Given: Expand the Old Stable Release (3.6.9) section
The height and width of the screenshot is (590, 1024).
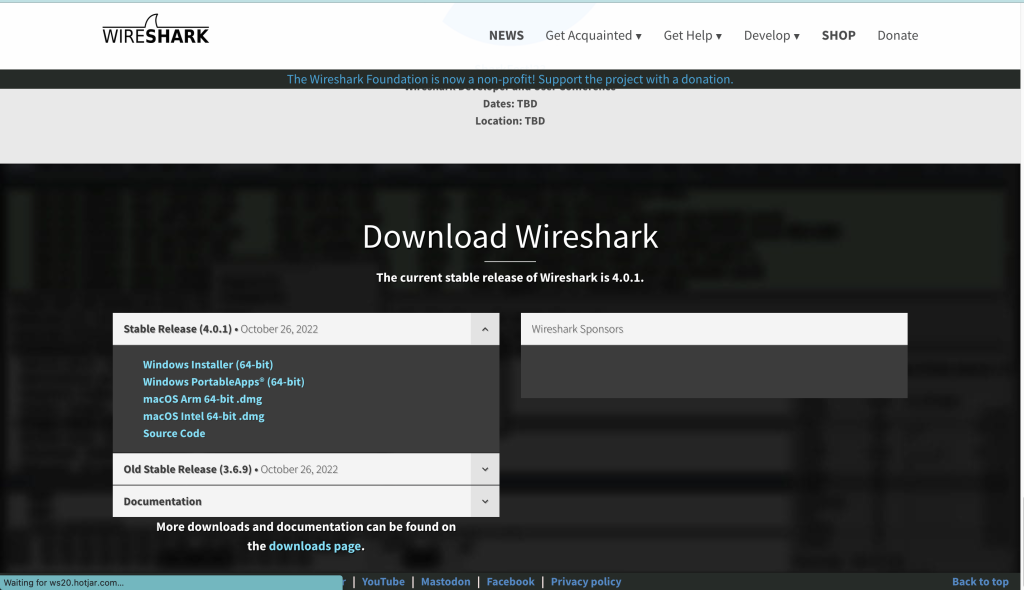Looking at the screenshot, I should [484, 469].
